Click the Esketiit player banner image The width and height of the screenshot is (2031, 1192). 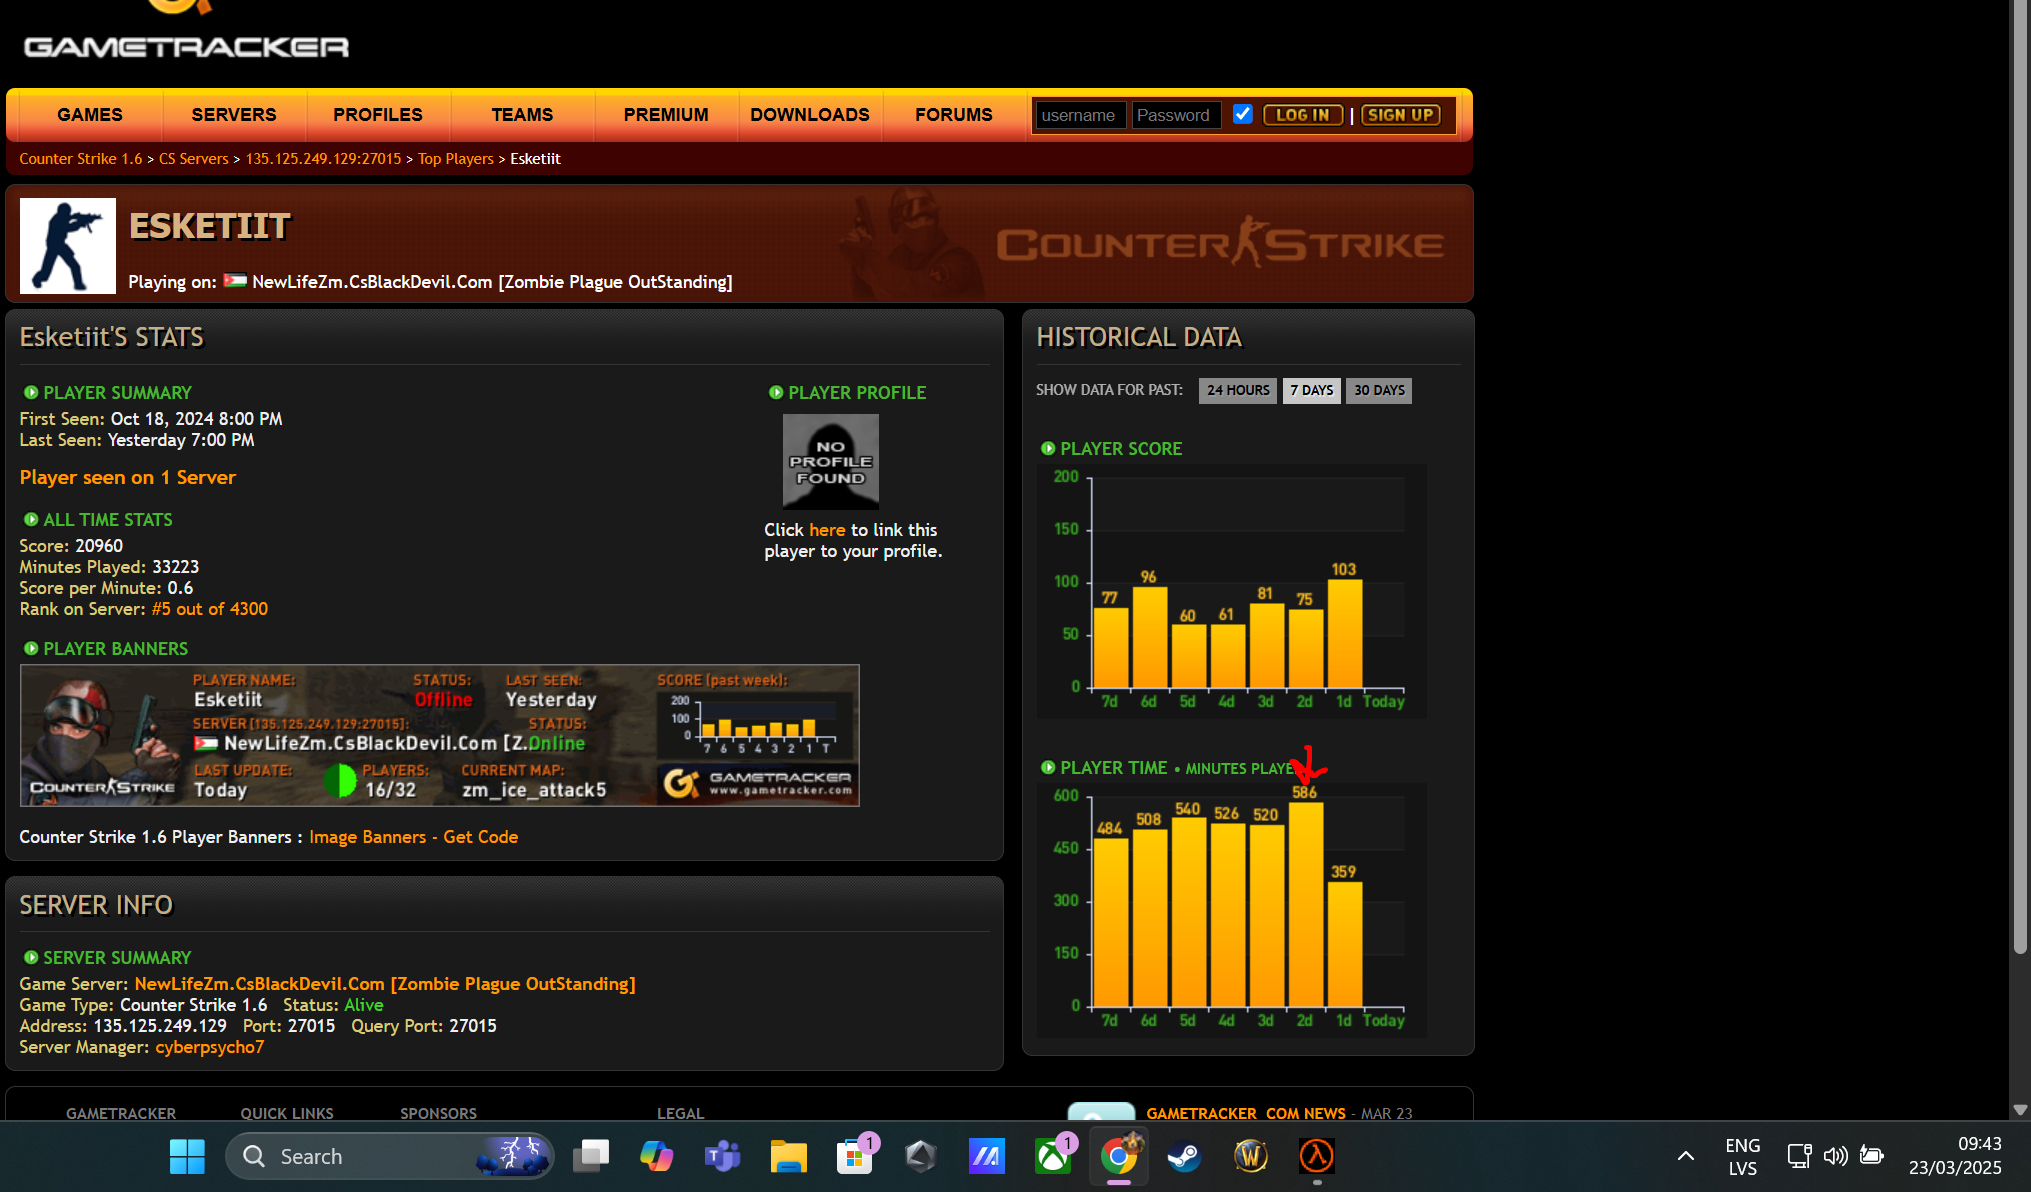point(440,735)
